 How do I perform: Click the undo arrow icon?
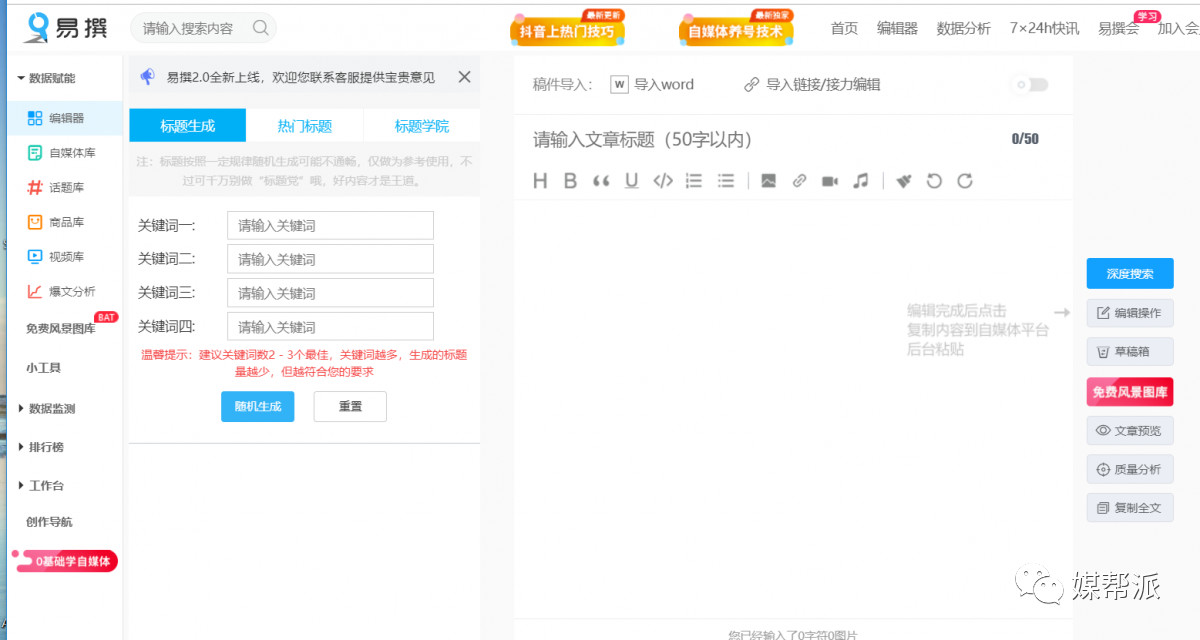[934, 181]
